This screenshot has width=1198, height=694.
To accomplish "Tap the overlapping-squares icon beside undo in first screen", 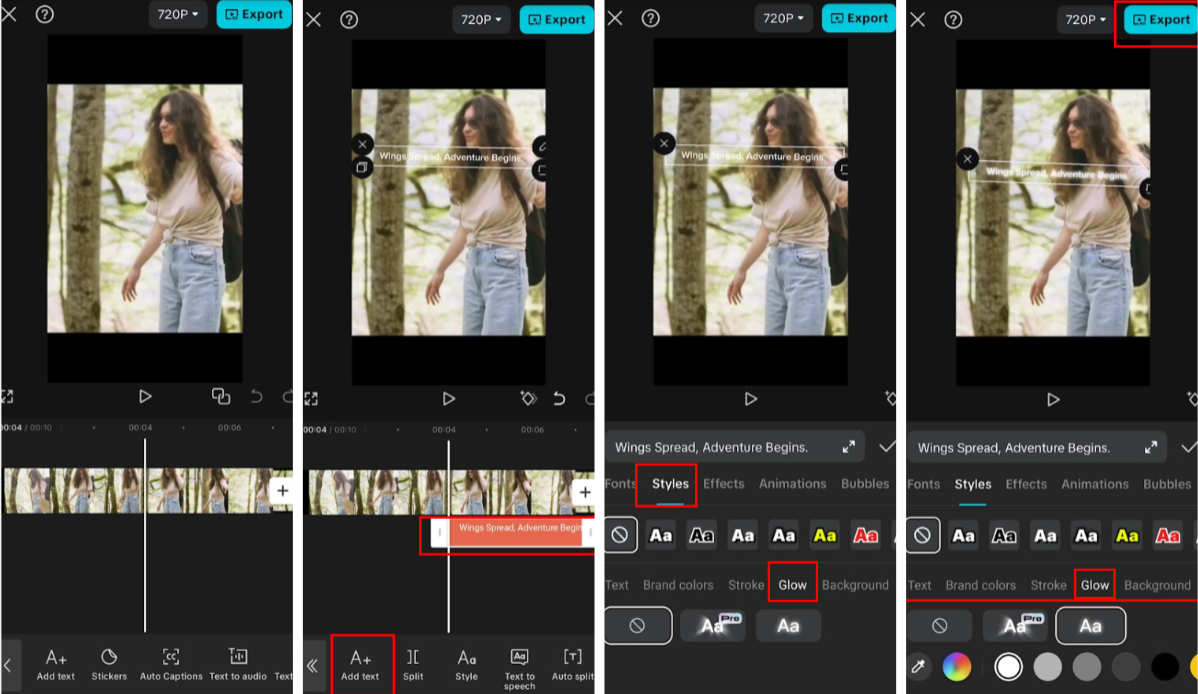I will (221, 396).
